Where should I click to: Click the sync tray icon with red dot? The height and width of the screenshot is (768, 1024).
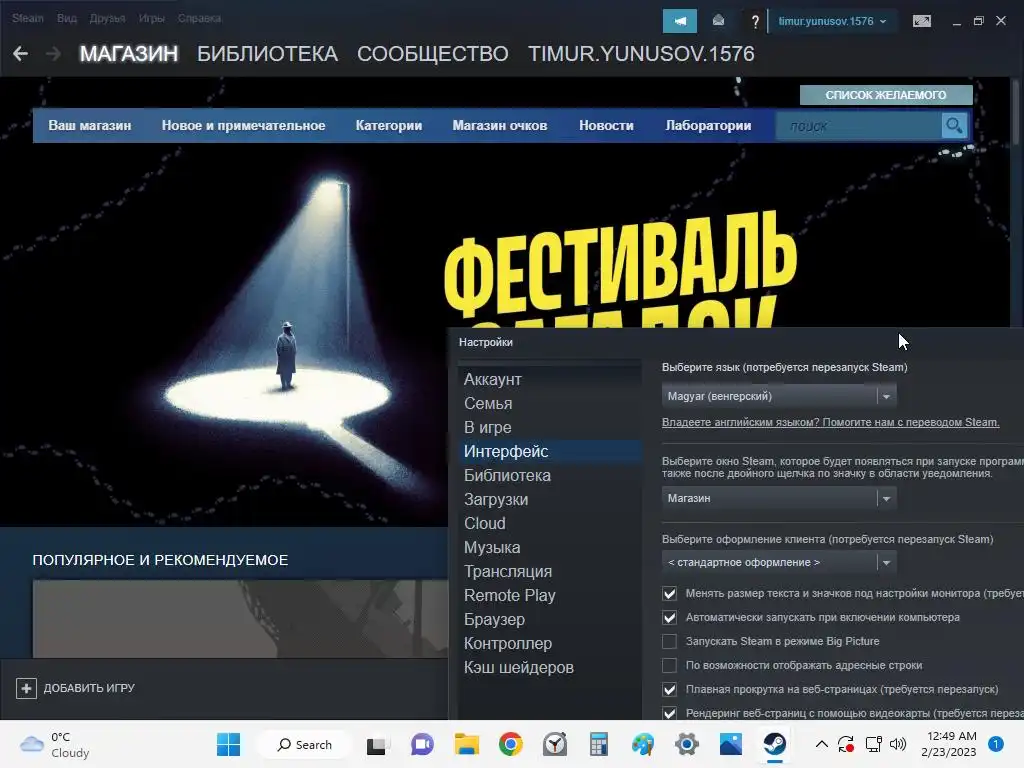tap(846, 744)
